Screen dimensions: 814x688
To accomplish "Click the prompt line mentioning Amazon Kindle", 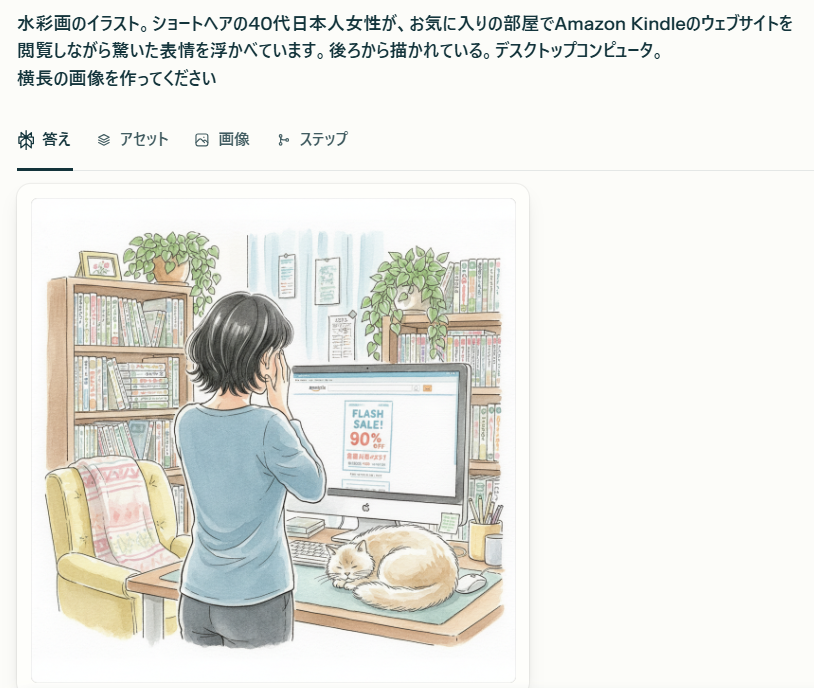I will point(405,23).
